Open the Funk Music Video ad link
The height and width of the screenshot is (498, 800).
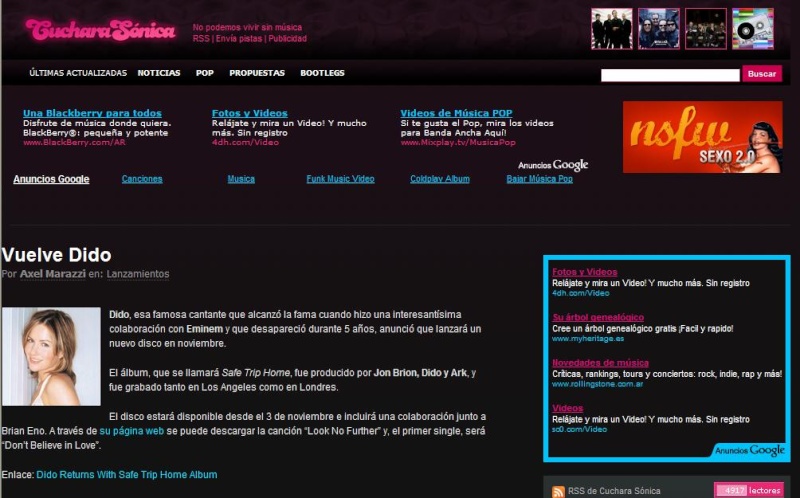click(x=340, y=179)
